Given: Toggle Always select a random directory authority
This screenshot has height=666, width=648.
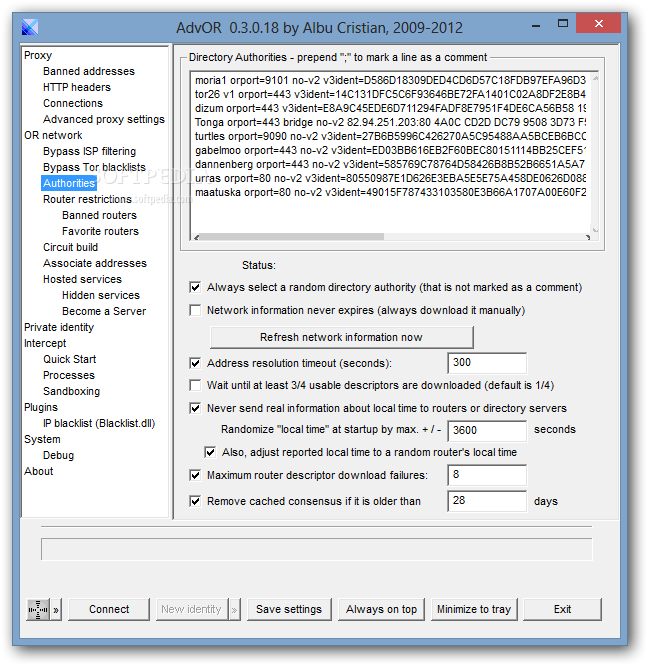Looking at the screenshot, I should coord(195,288).
